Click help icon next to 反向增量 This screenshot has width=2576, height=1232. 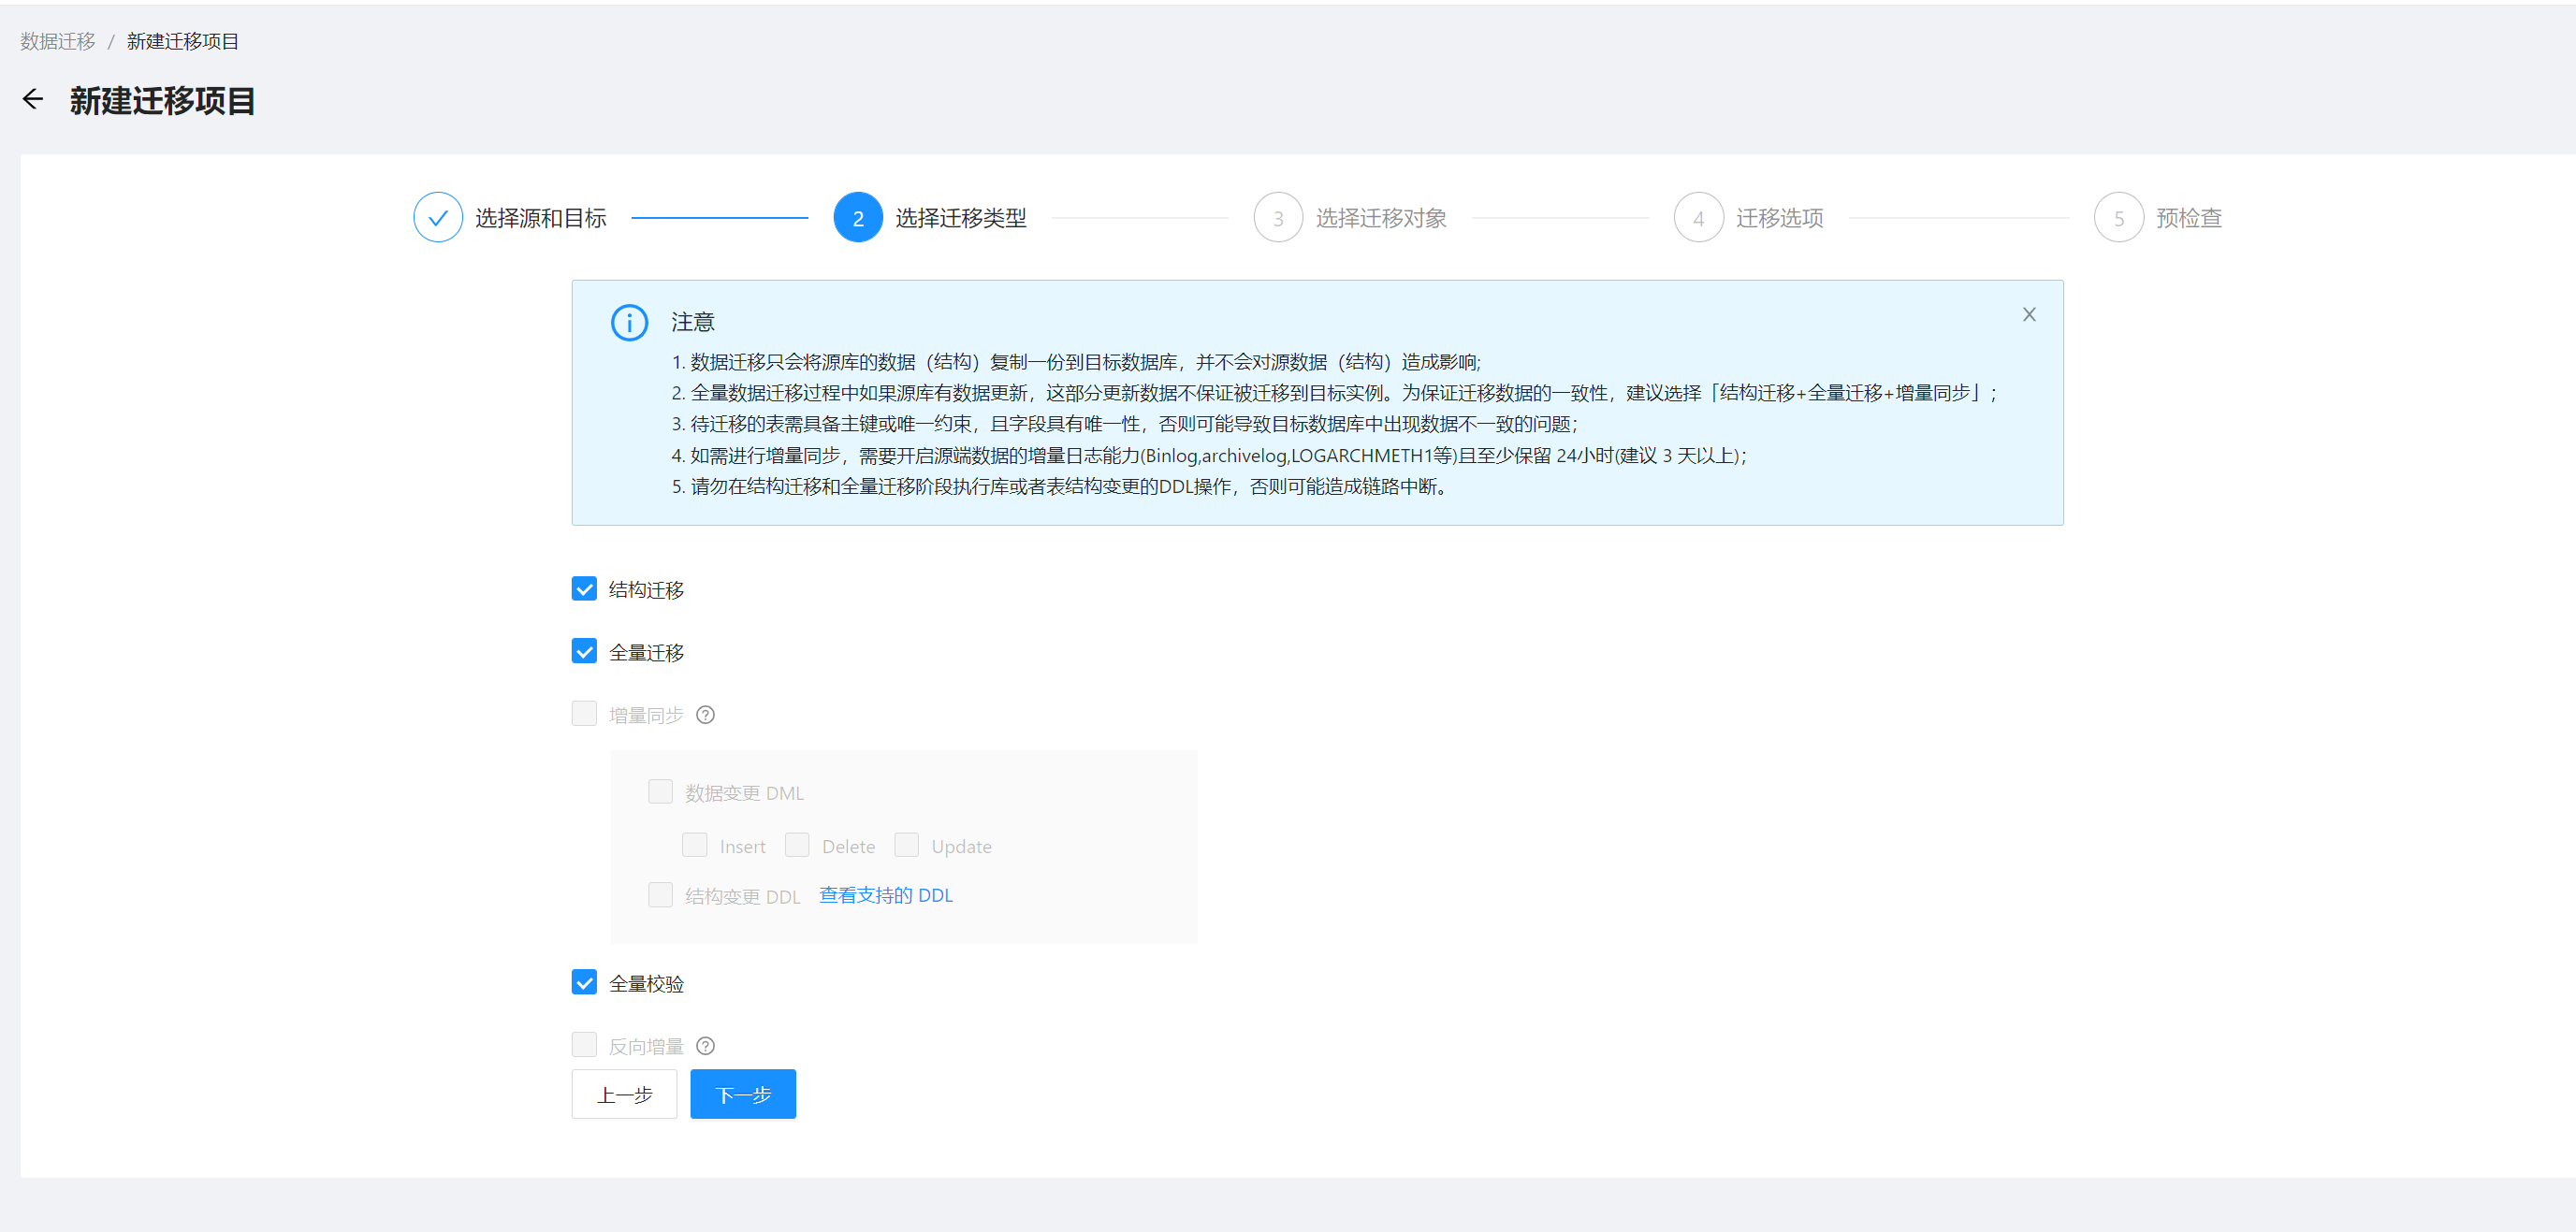tap(705, 1046)
